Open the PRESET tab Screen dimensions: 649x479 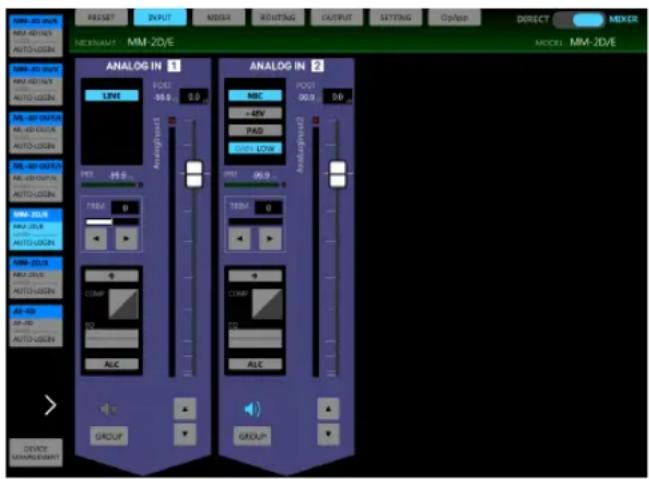tap(101, 17)
